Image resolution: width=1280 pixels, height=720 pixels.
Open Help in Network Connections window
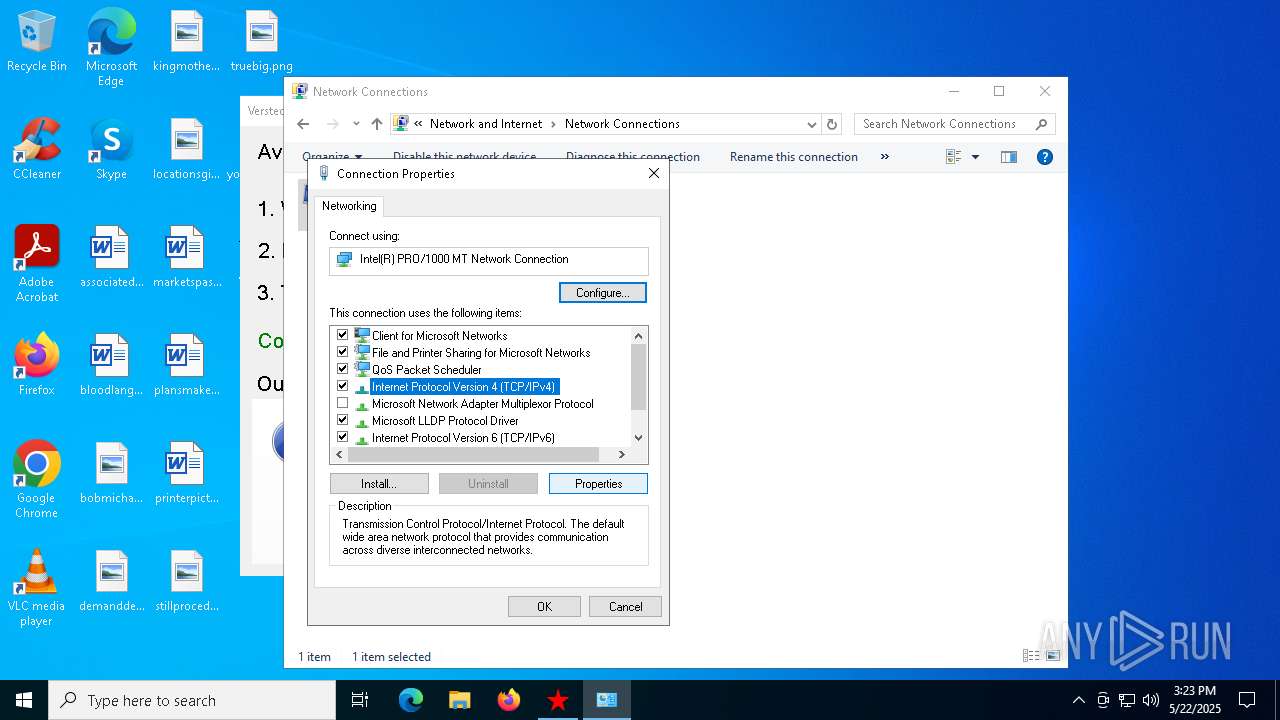(1045, 157)
